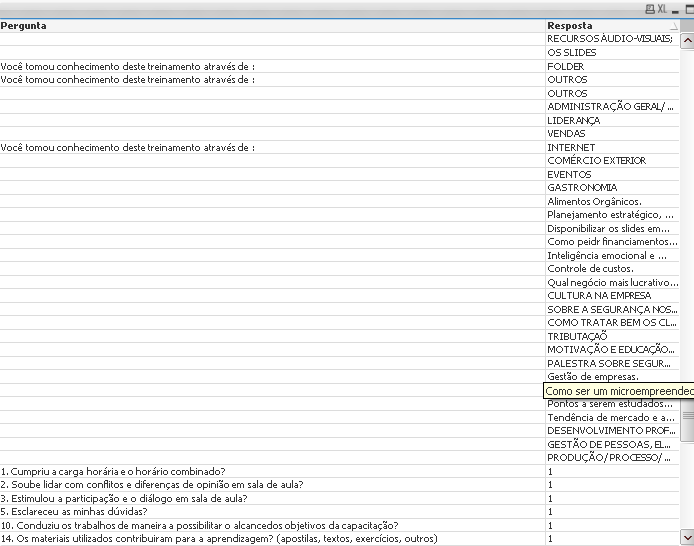Select the 'Gestão de empresas.' cell
Image resolution: width=694 pixels, height=546 pixels.
612,377
